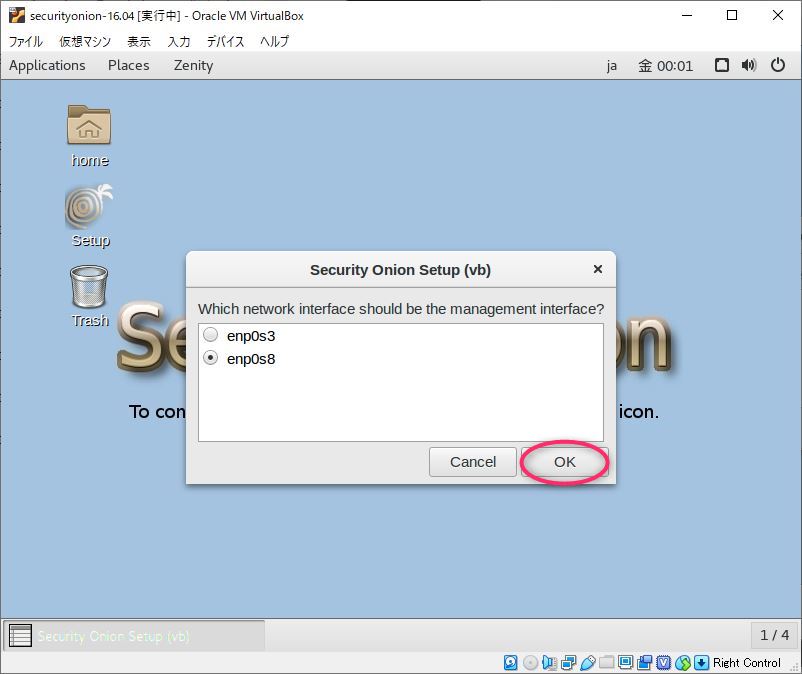Click the Security Onion Setup taskbar entry

[134, 636]
